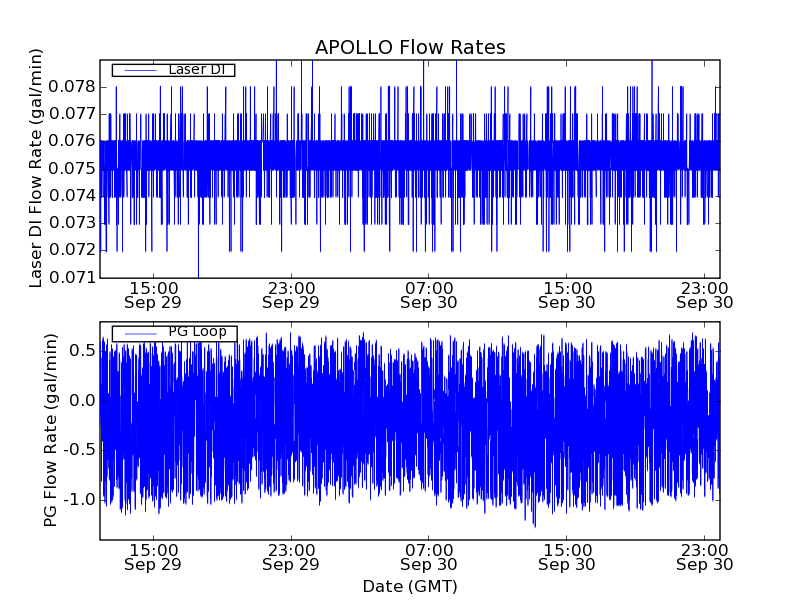Click the PG Flow Rate axis label
Image resolution: width=800 pixels, height=600 pixels.
50,430
